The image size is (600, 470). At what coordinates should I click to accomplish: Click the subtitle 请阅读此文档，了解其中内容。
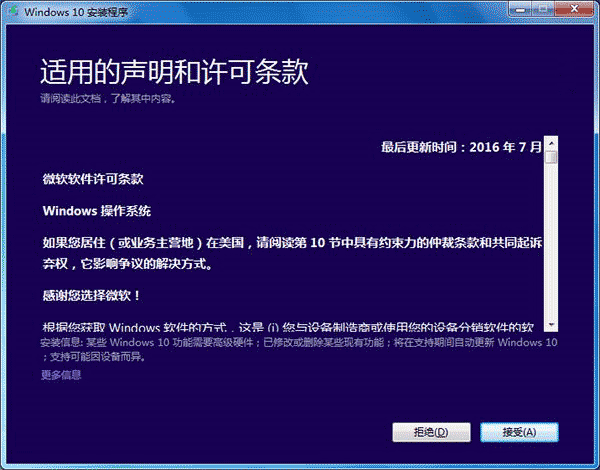click(108, 99)
